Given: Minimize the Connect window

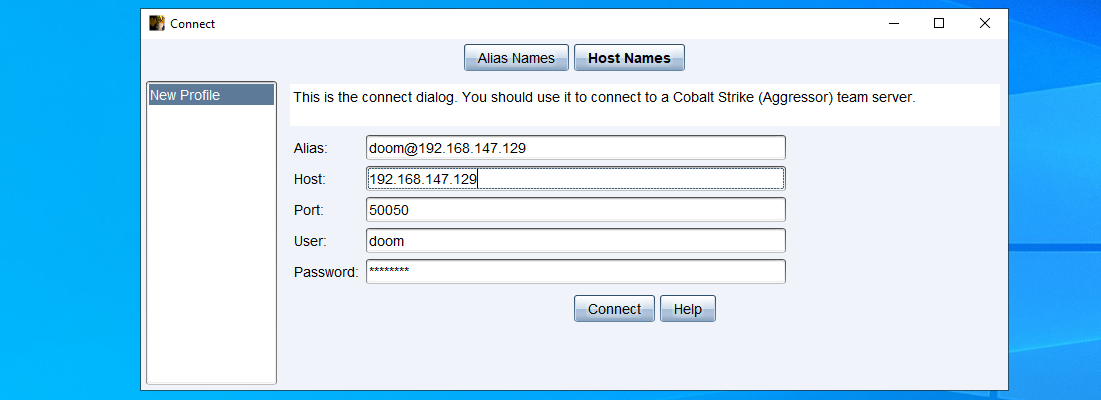Looking at the screenshot, I should pos(892,23).
